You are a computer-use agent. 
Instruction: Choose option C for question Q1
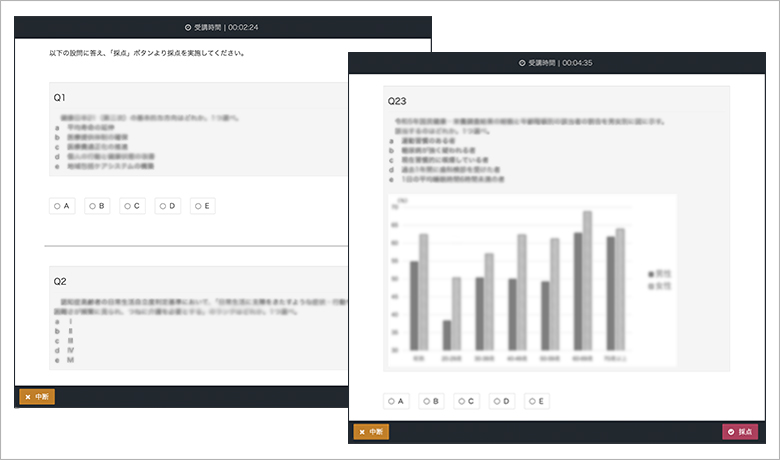(132, 206)
